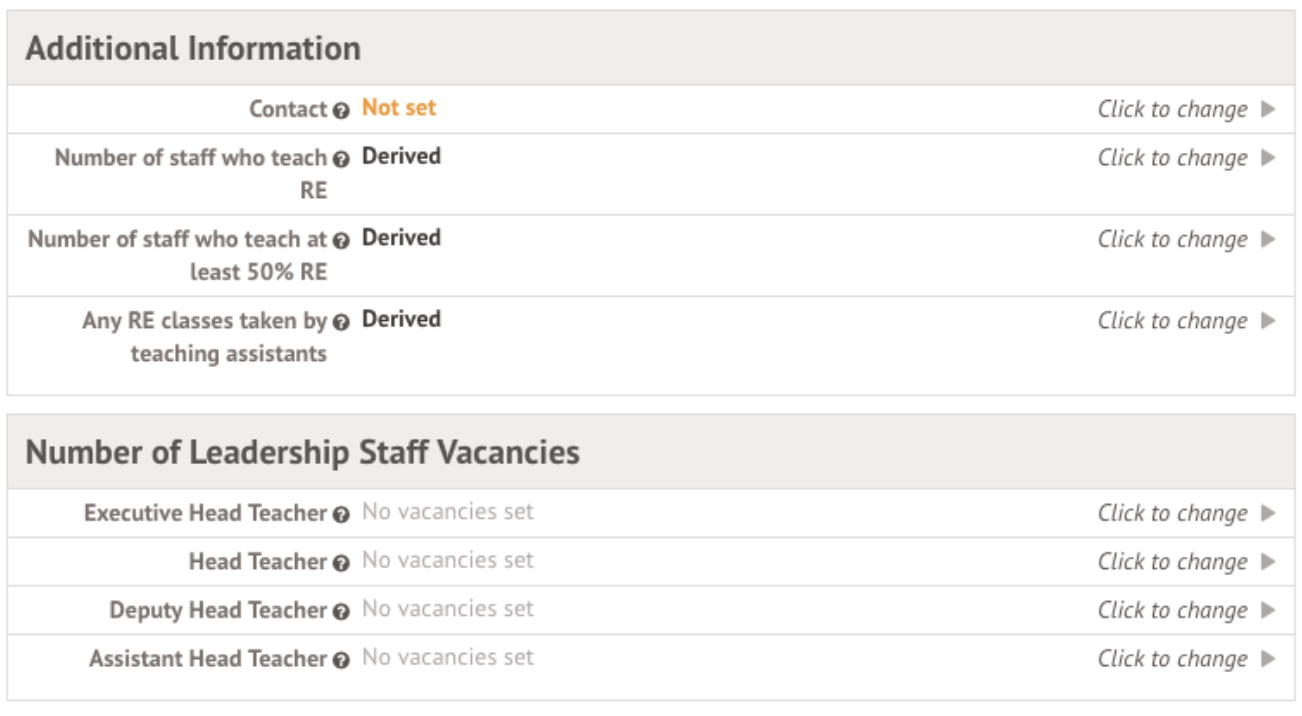Viewport: 1302px width, 716px height.
Task: Open the Head Teacher help icon
Action: [342, 563]
